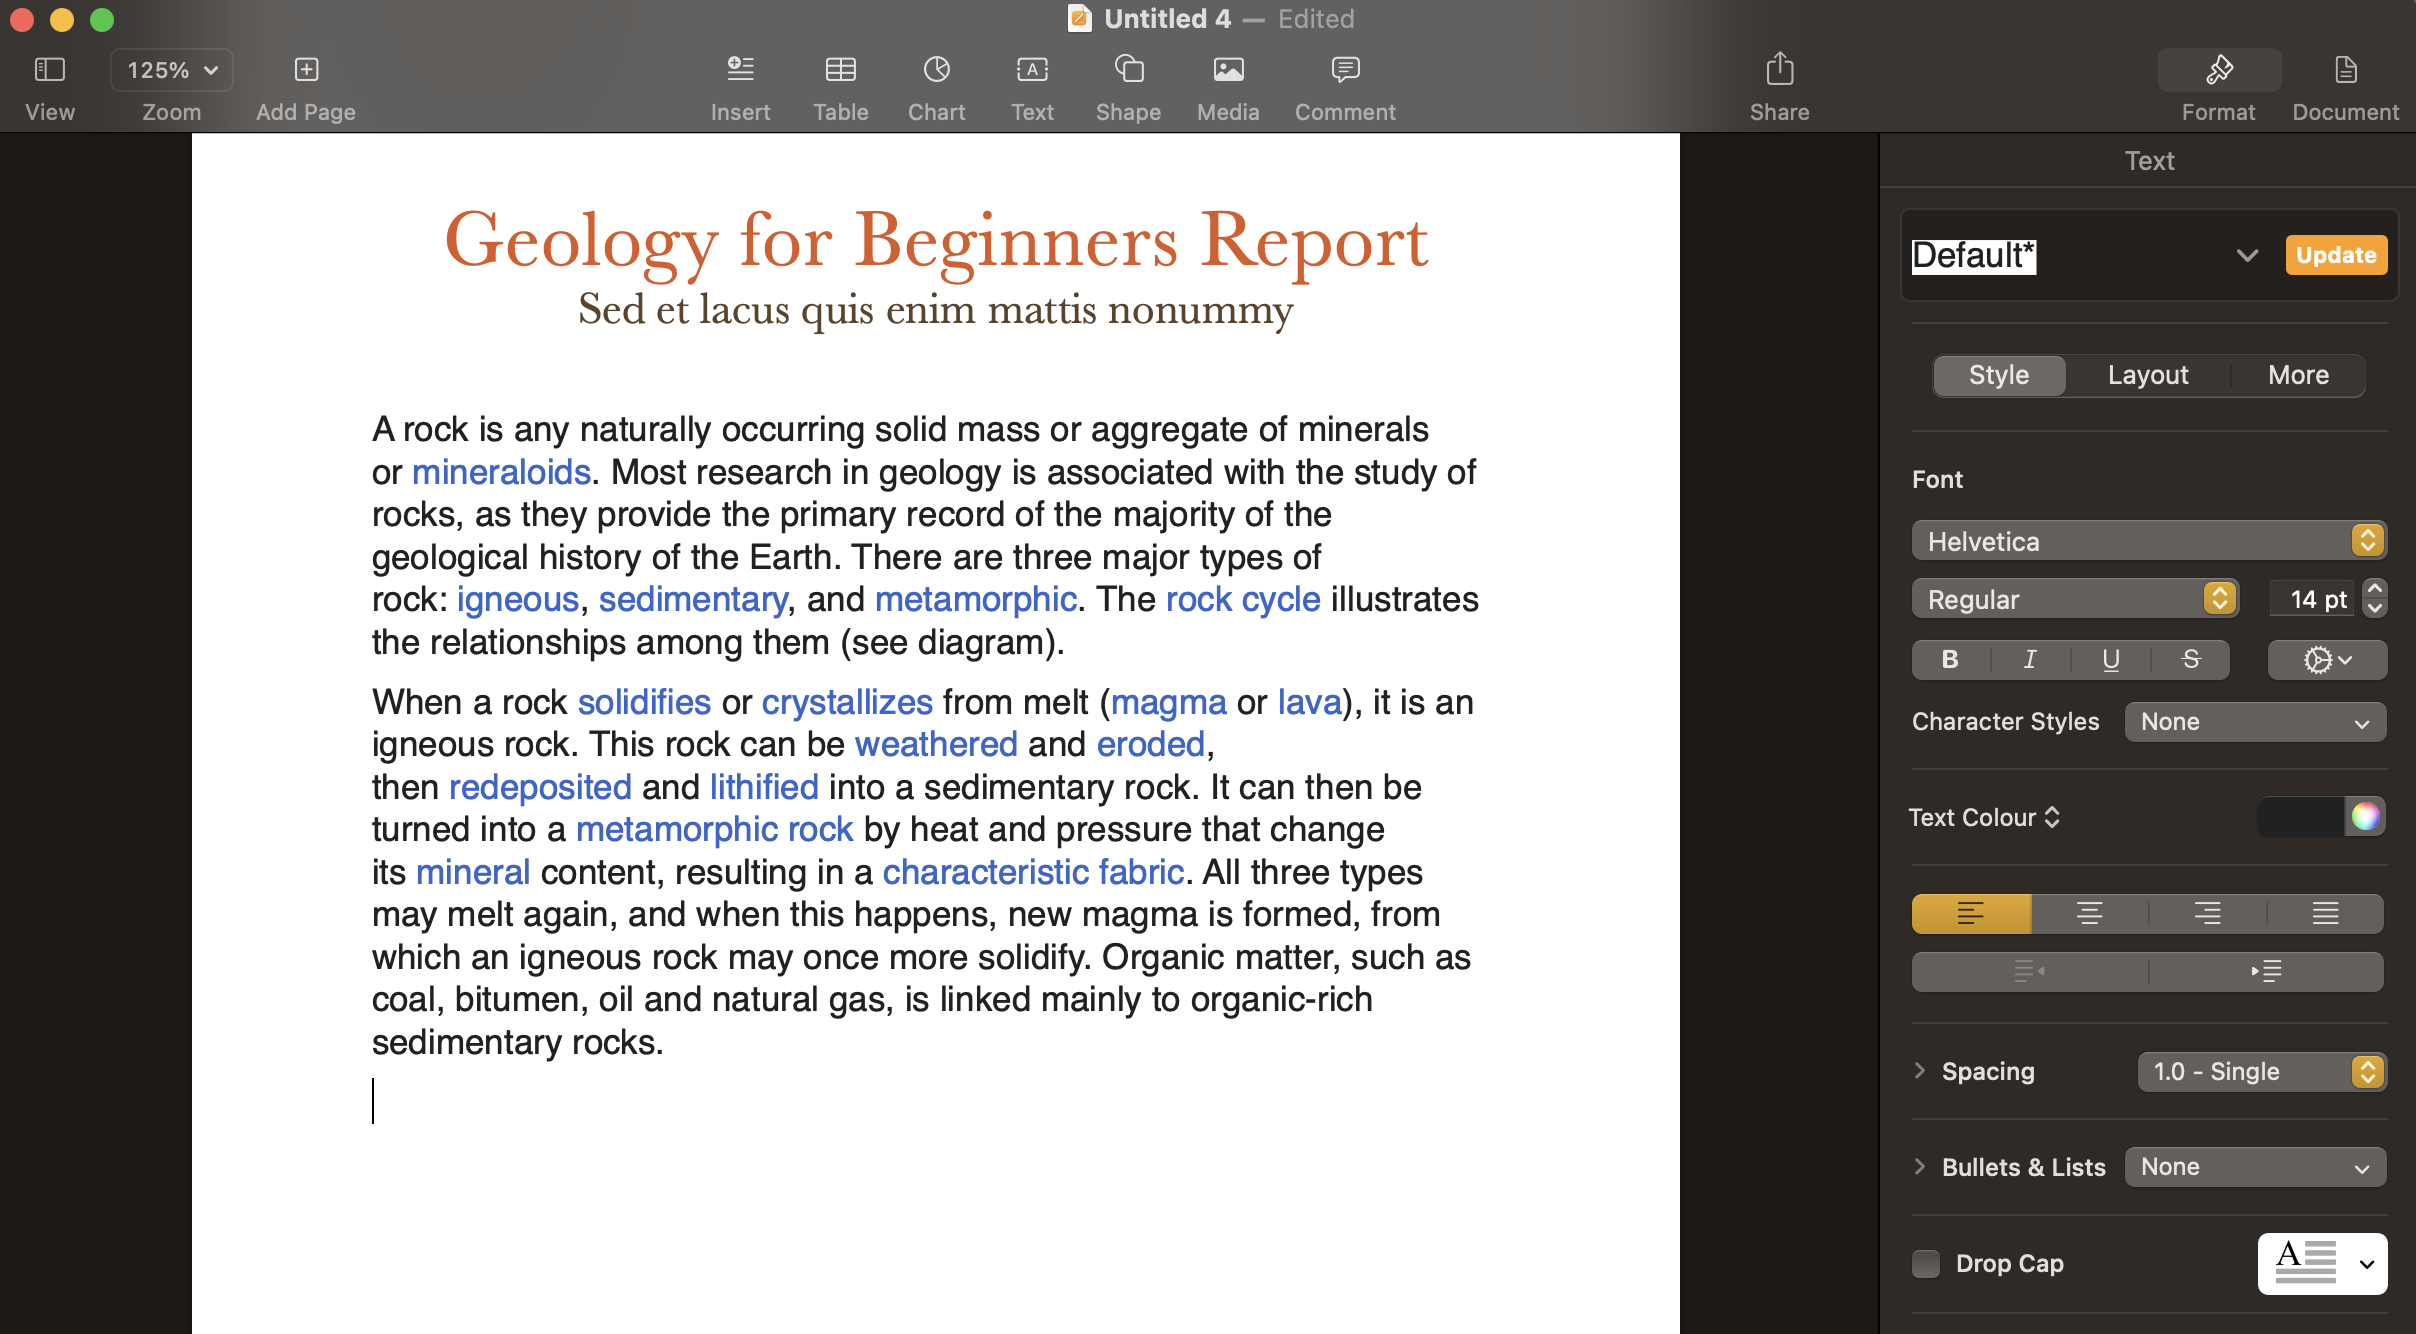The width and height of the screenshot is (2416, 1334).
Task: Toggle Underline formatting
Action: [x=2111, y=660]
